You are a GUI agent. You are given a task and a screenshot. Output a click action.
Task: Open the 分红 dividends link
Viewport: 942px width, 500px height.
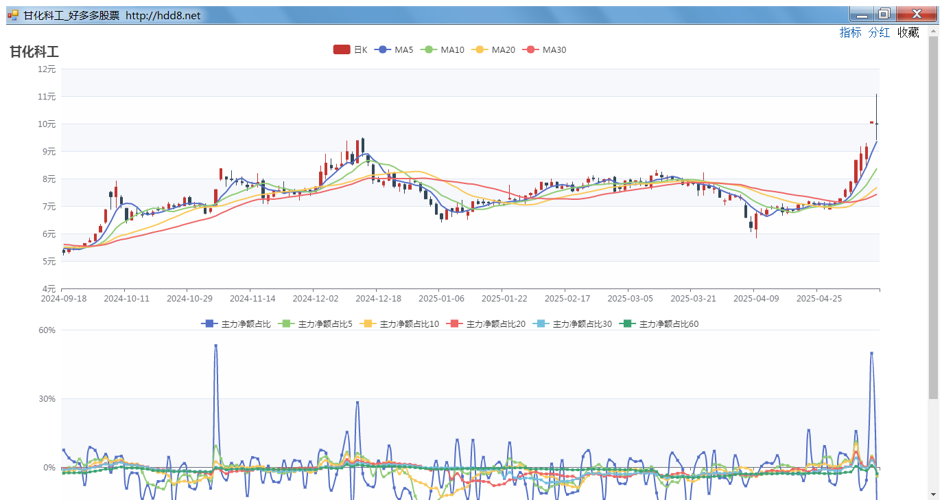coord(879,32)
